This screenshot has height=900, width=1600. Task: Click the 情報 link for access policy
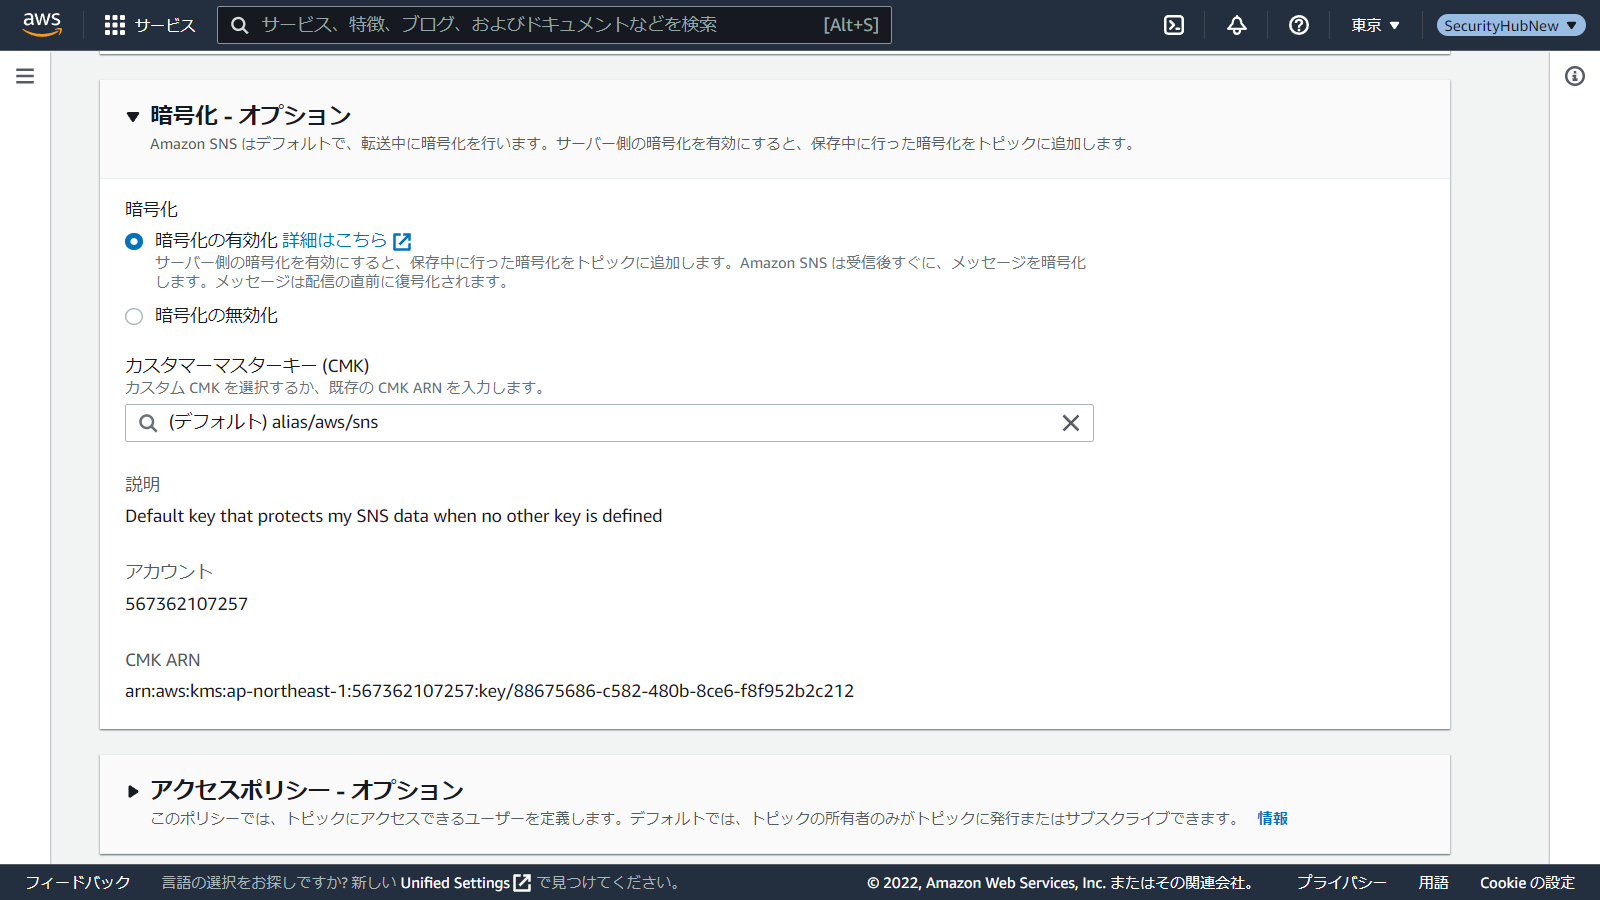pos(1272,818)
